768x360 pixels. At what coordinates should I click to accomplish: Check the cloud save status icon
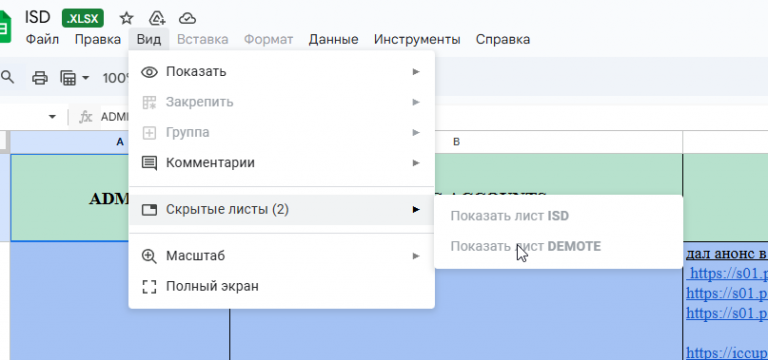click(187, 19)
